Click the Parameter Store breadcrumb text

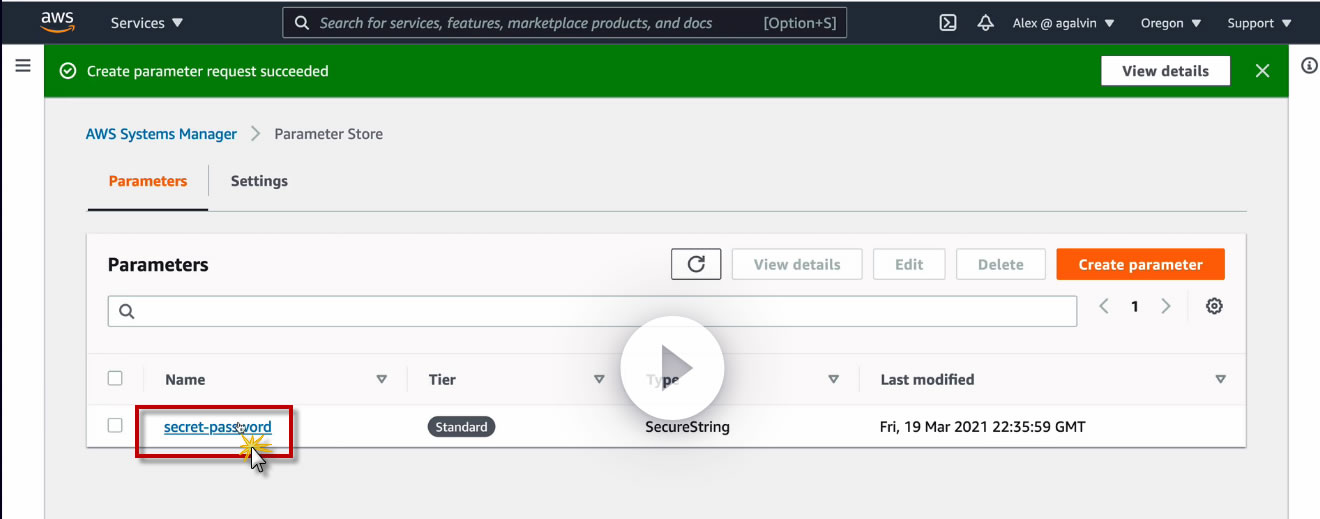328,134
